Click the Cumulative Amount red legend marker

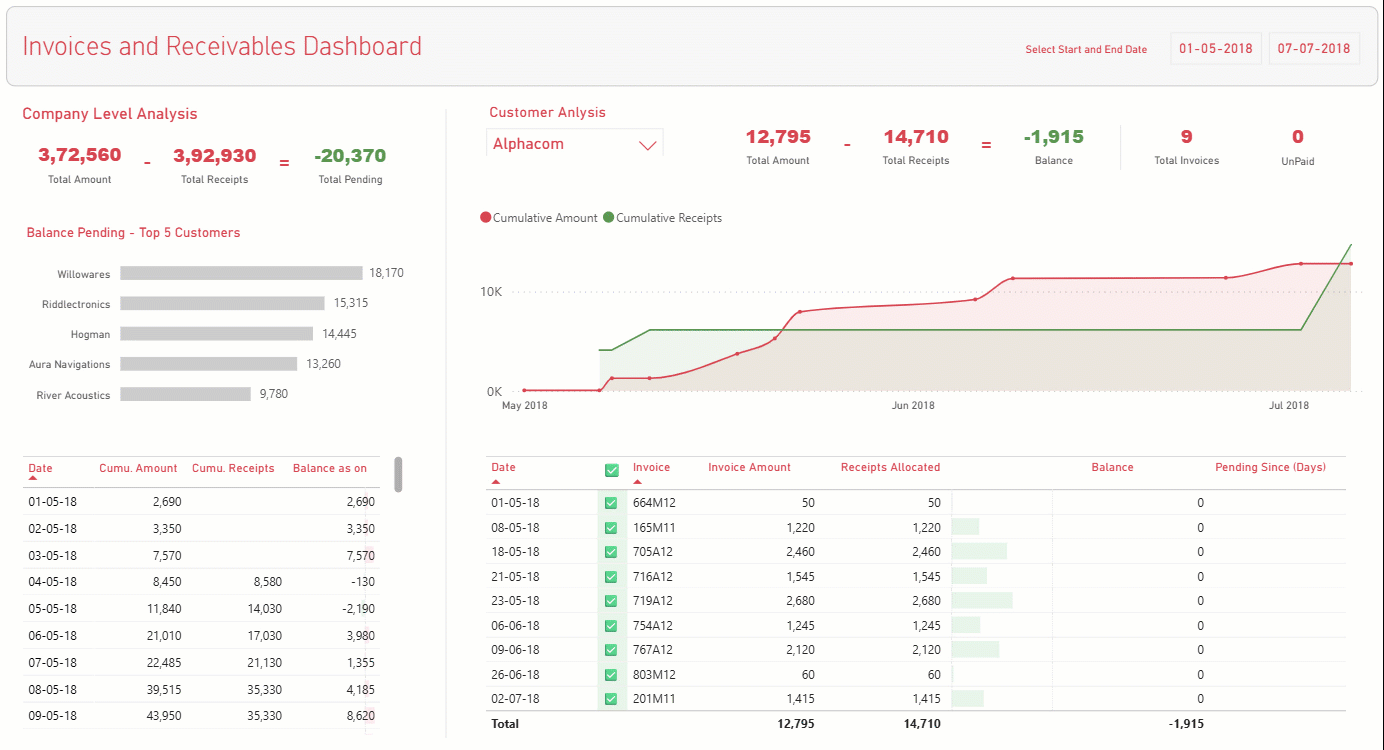(x=486, y=218)
